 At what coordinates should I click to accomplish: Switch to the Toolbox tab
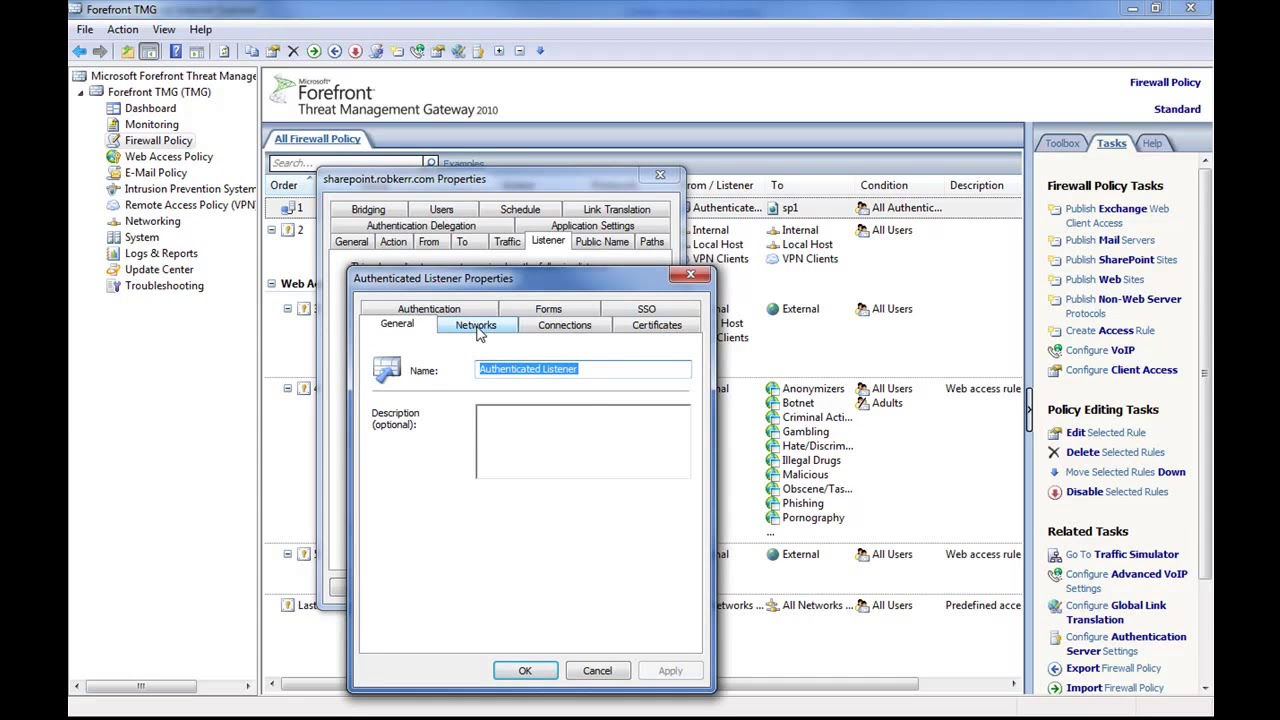click(1062, 144)
